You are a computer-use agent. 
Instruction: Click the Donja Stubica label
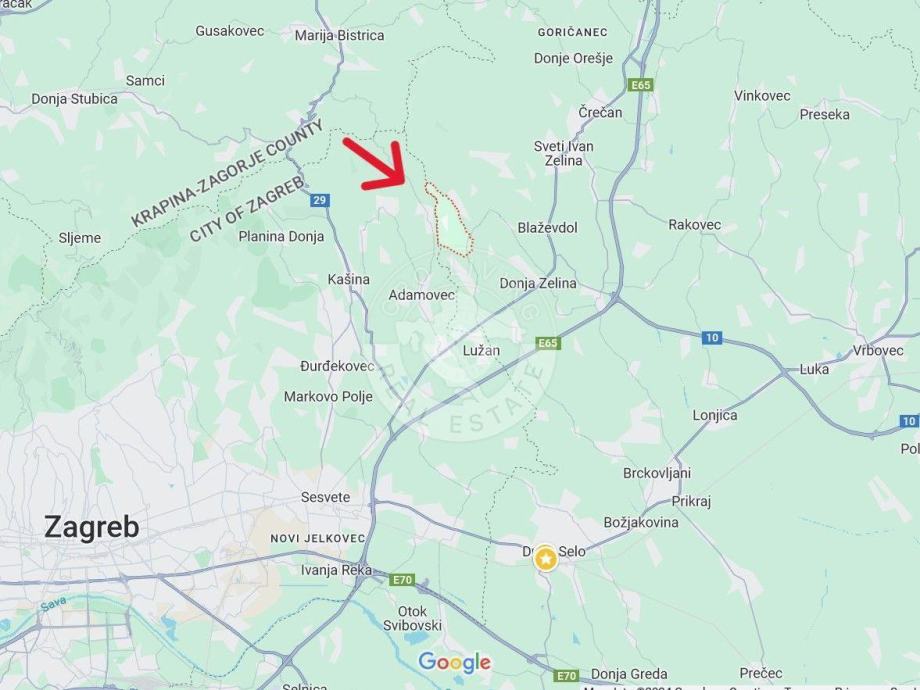(x=75, y=99)
